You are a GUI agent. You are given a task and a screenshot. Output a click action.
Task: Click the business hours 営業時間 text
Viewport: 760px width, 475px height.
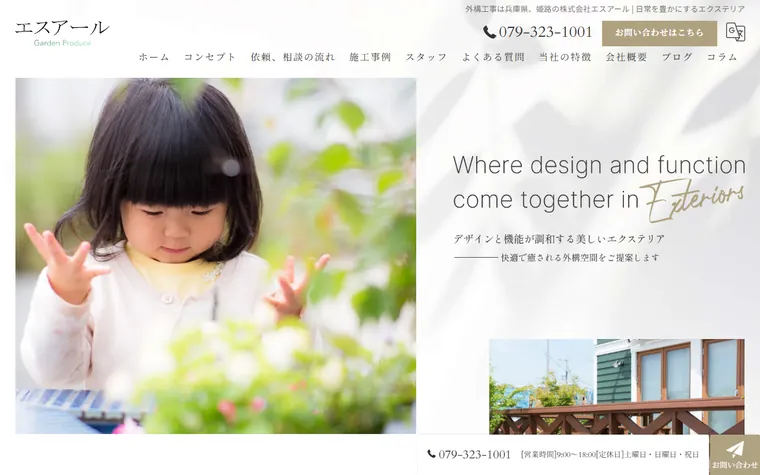[x=610, y=455]
